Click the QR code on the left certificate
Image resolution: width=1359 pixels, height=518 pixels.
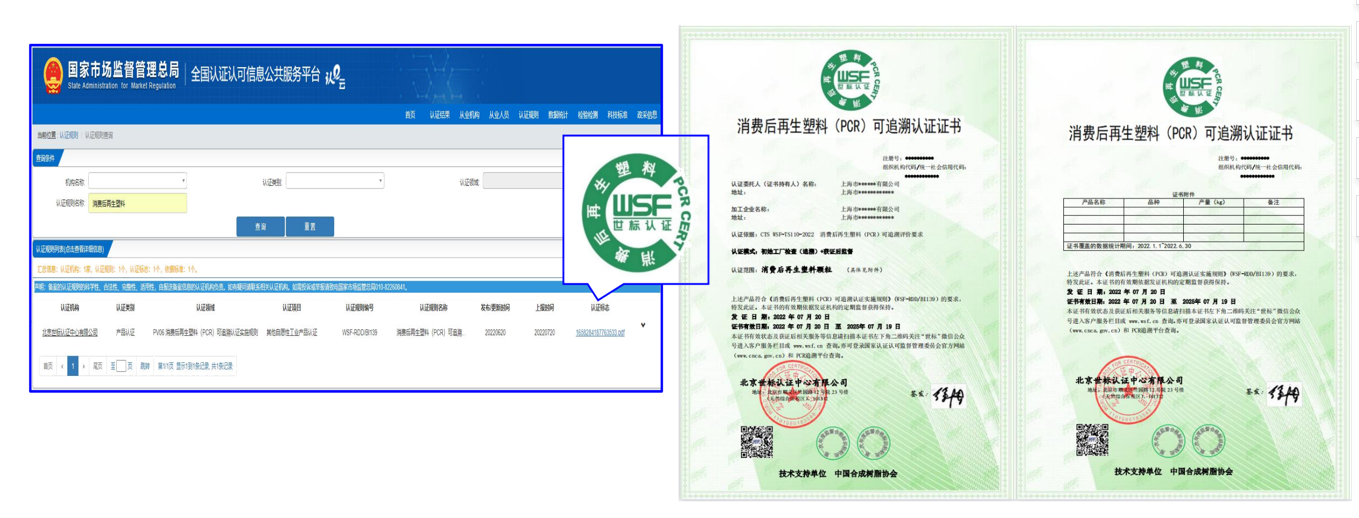pos(757,441)
